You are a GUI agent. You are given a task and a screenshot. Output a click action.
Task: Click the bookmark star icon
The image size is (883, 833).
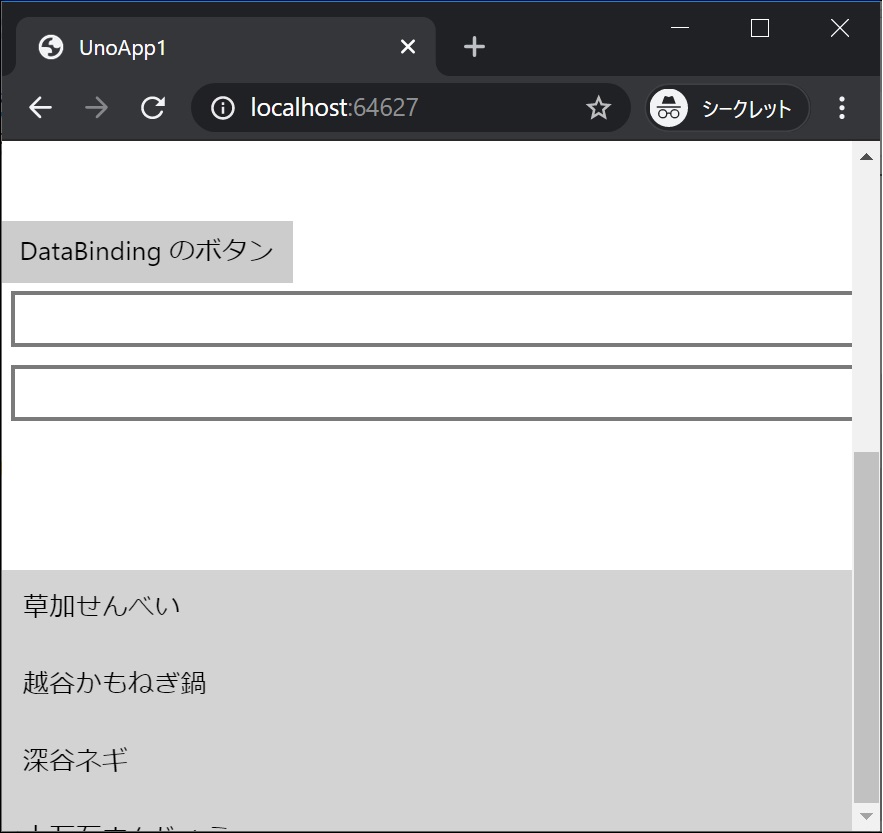(x=598, y=107)
